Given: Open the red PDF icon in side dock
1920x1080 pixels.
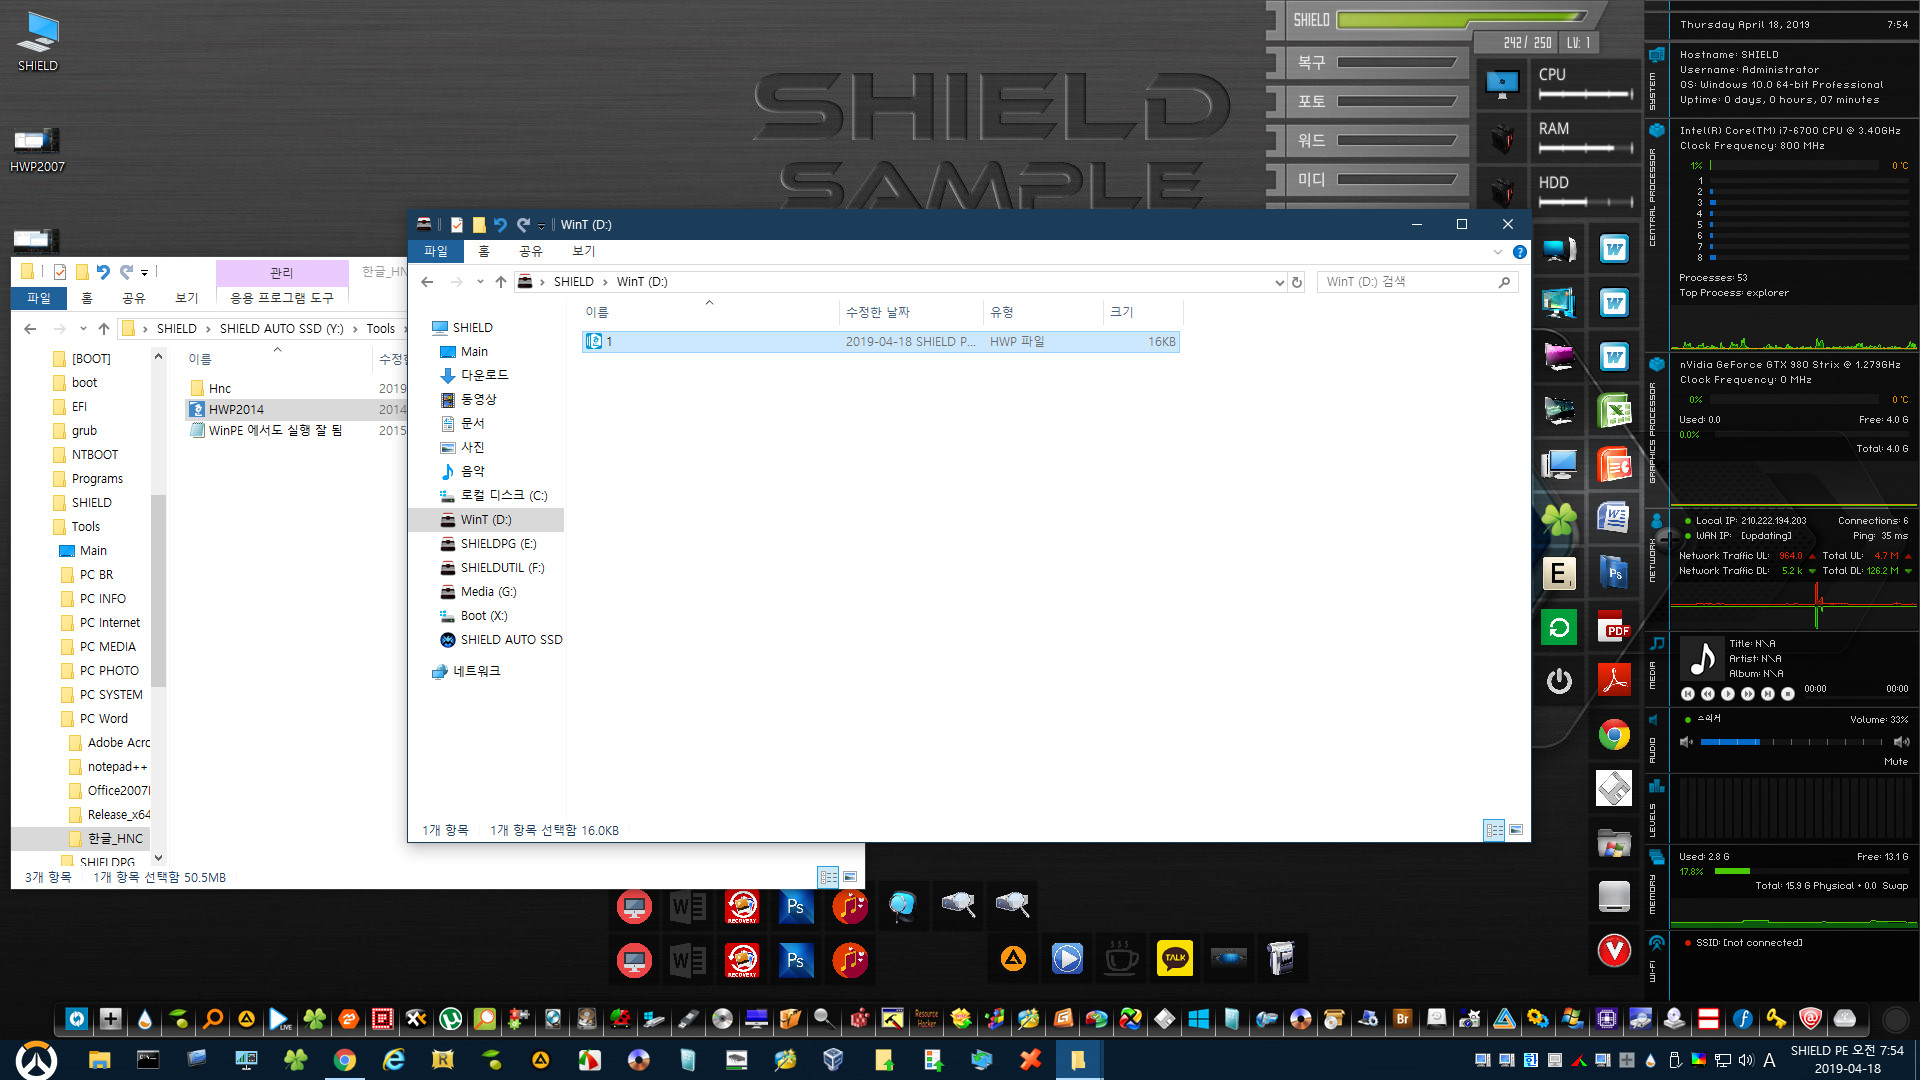Looking at the screenshot, I should [x=1614, y=627].
